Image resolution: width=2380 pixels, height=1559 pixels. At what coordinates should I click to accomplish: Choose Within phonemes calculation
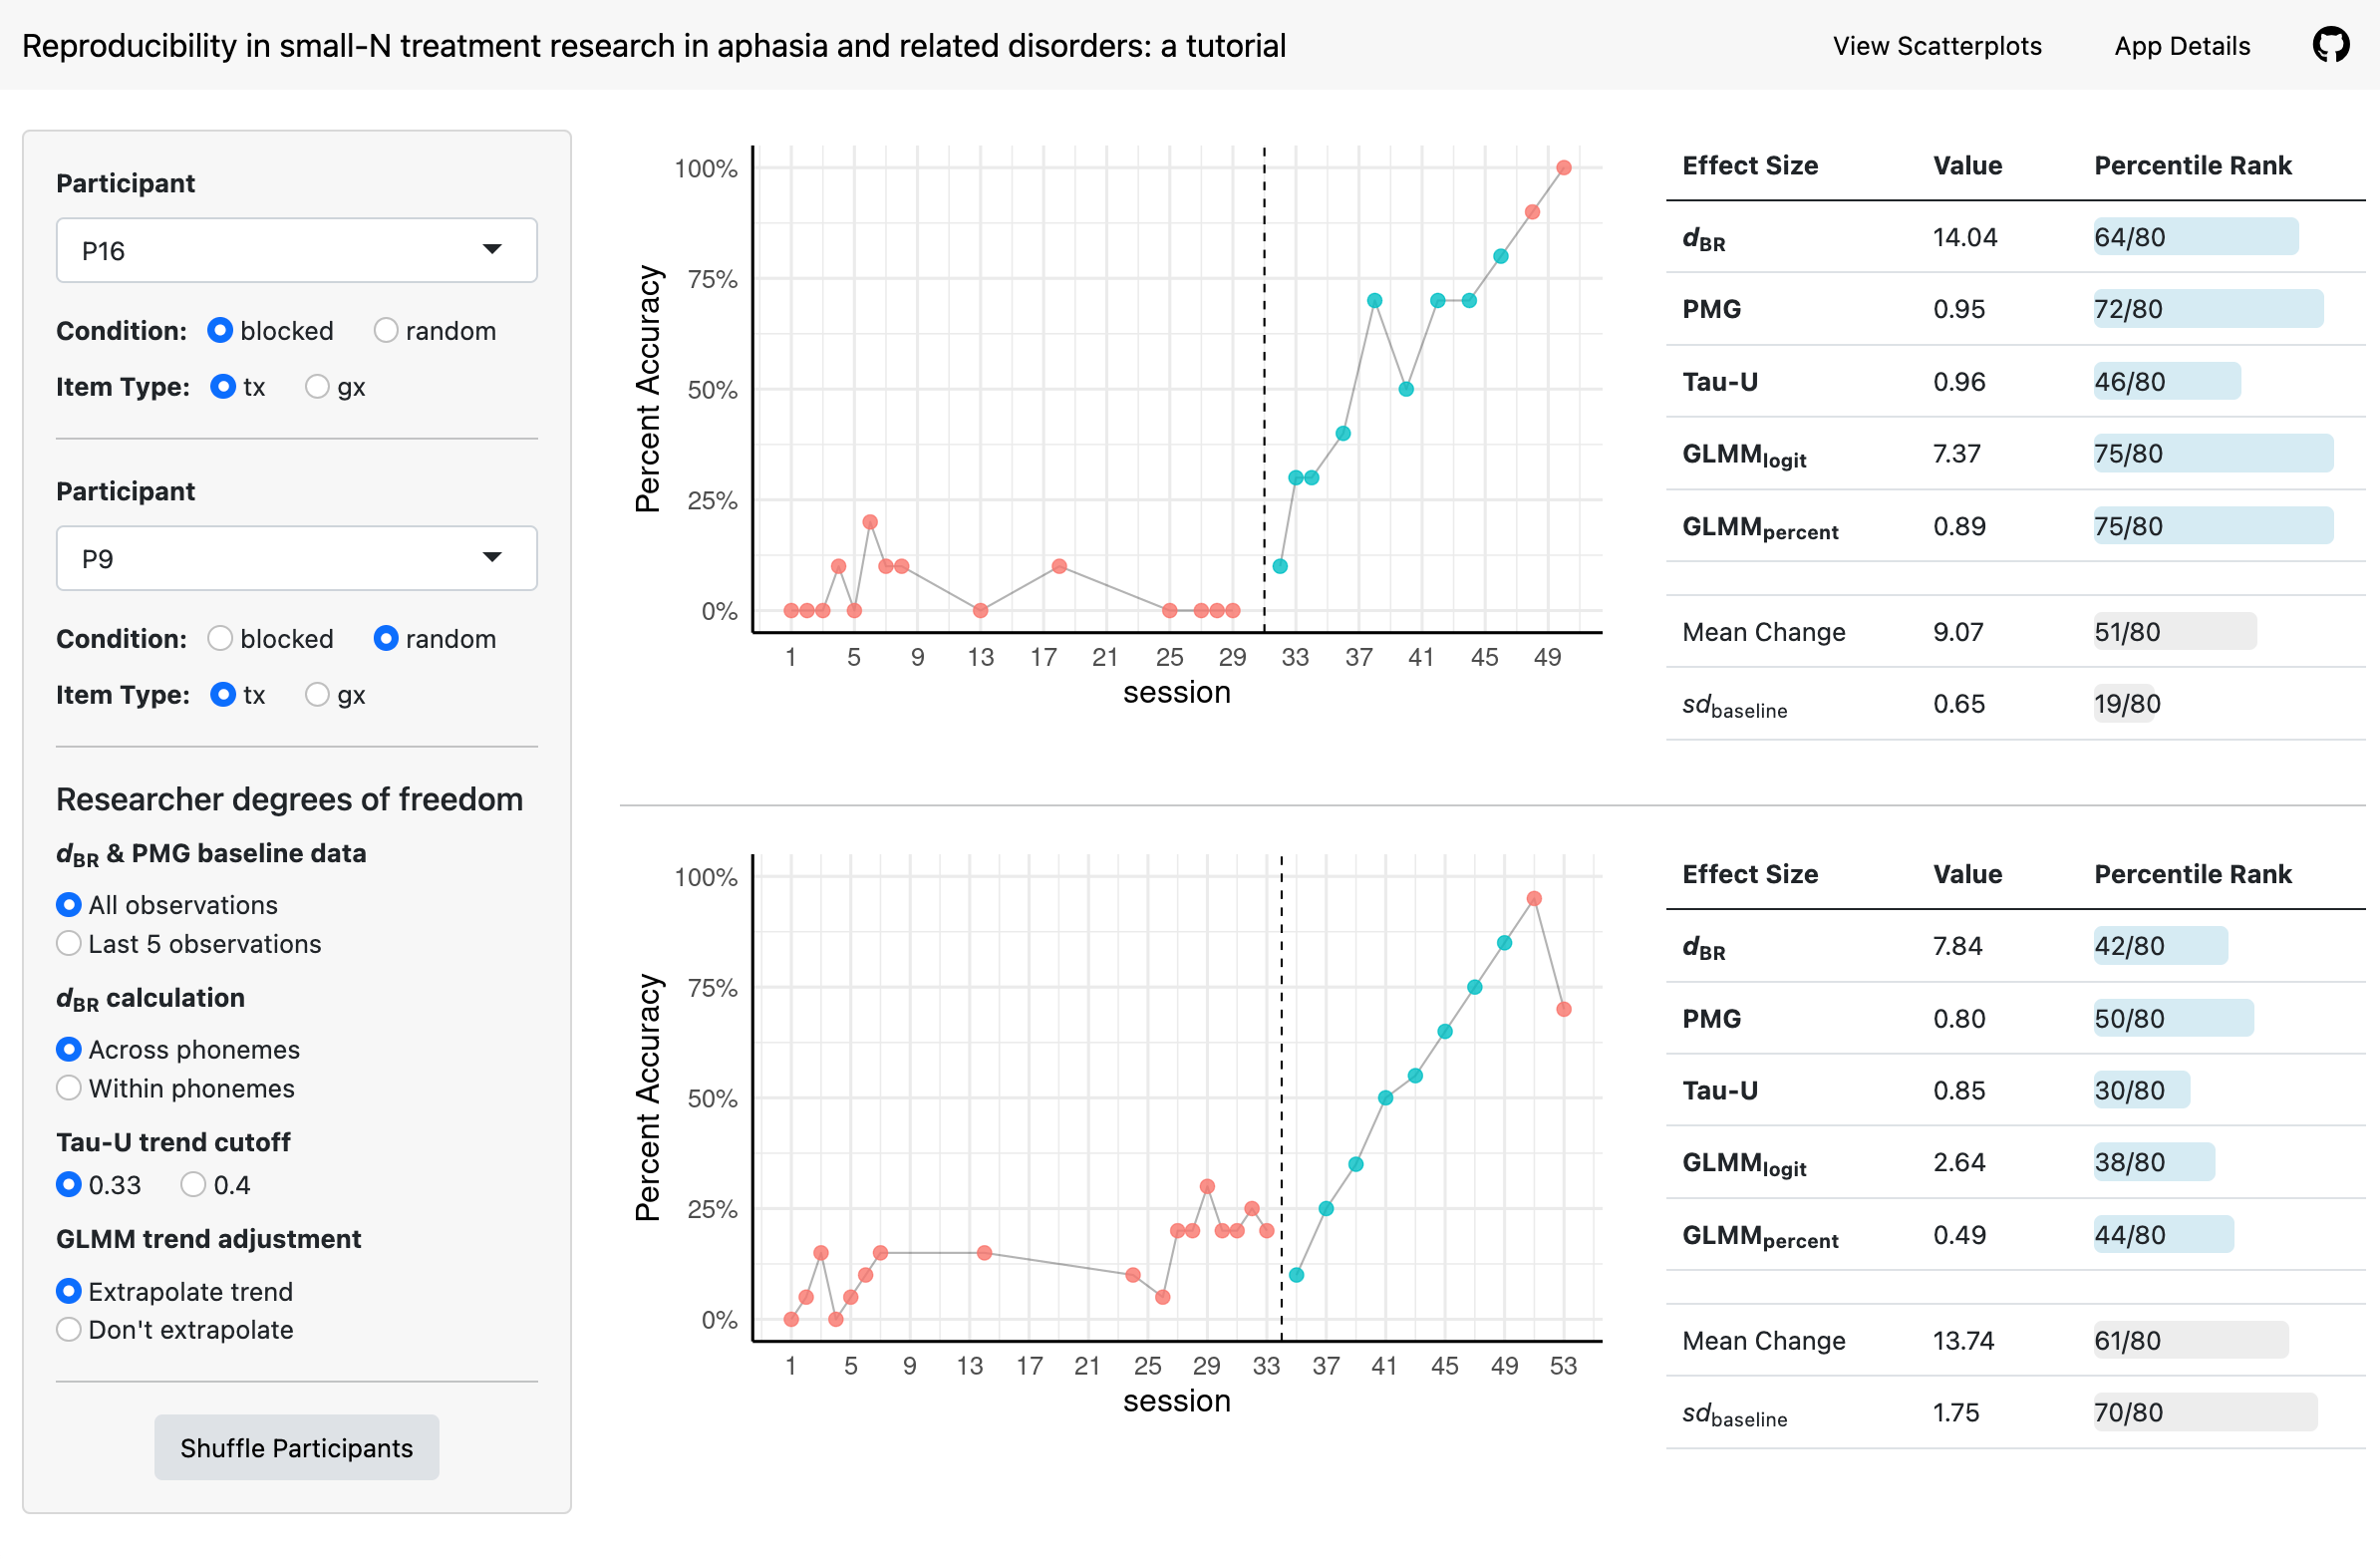pyautogui.click(x=69, y=1088)
